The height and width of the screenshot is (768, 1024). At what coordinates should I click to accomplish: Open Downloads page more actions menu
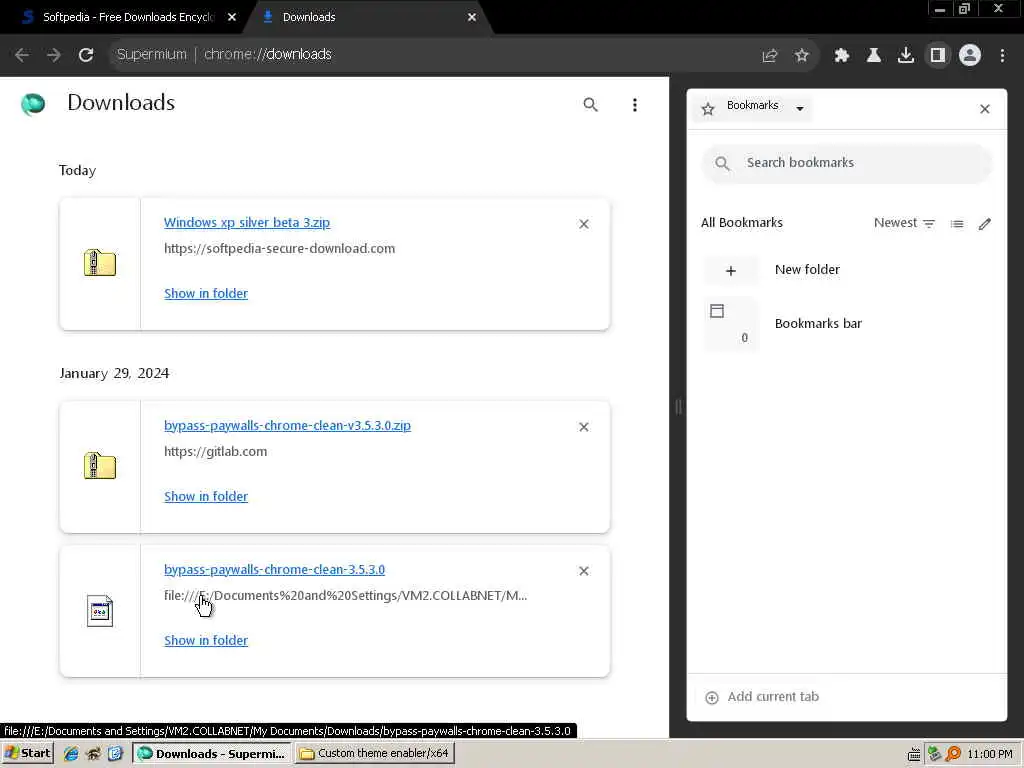pos(635,104)
